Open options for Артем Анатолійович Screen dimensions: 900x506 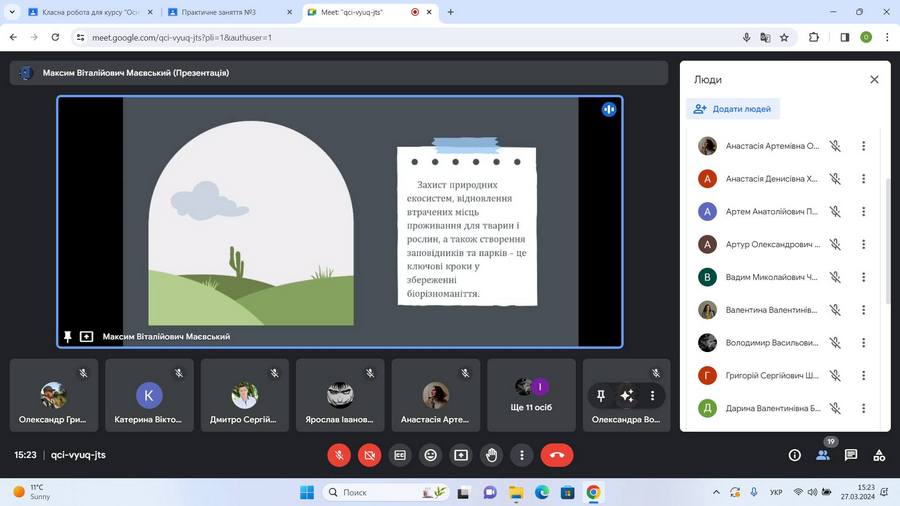click(x=863, y=211)
